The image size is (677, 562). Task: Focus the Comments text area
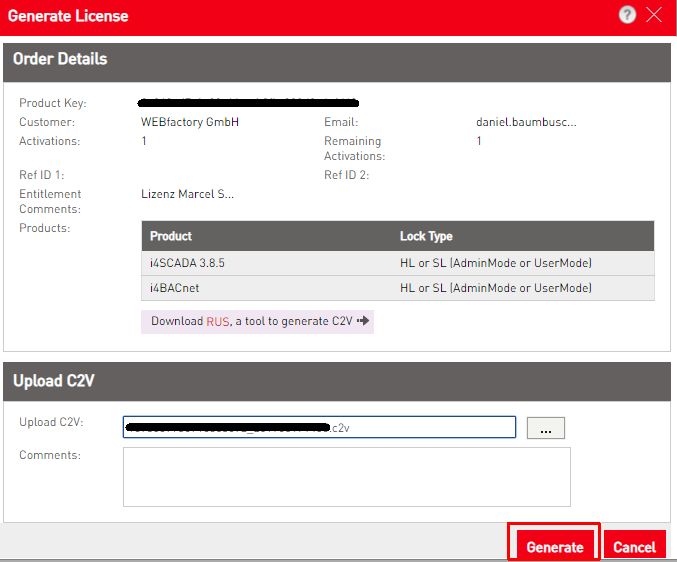click(x=346, y=476)
